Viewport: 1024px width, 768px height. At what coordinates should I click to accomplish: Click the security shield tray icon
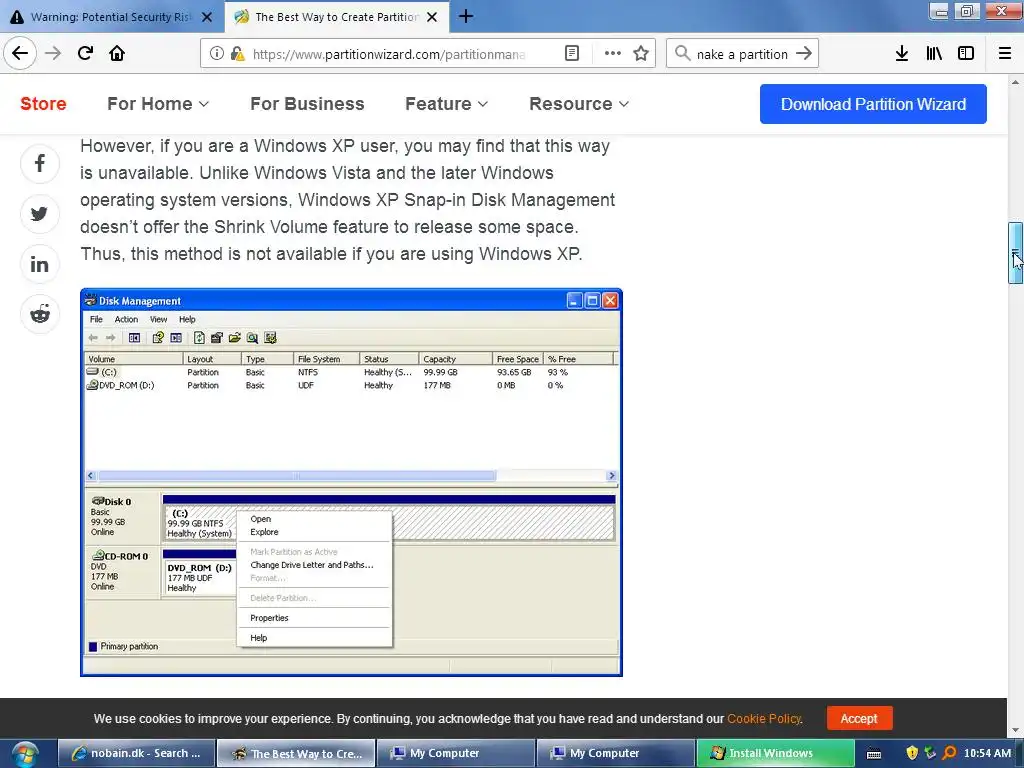[x=912, y=753]
